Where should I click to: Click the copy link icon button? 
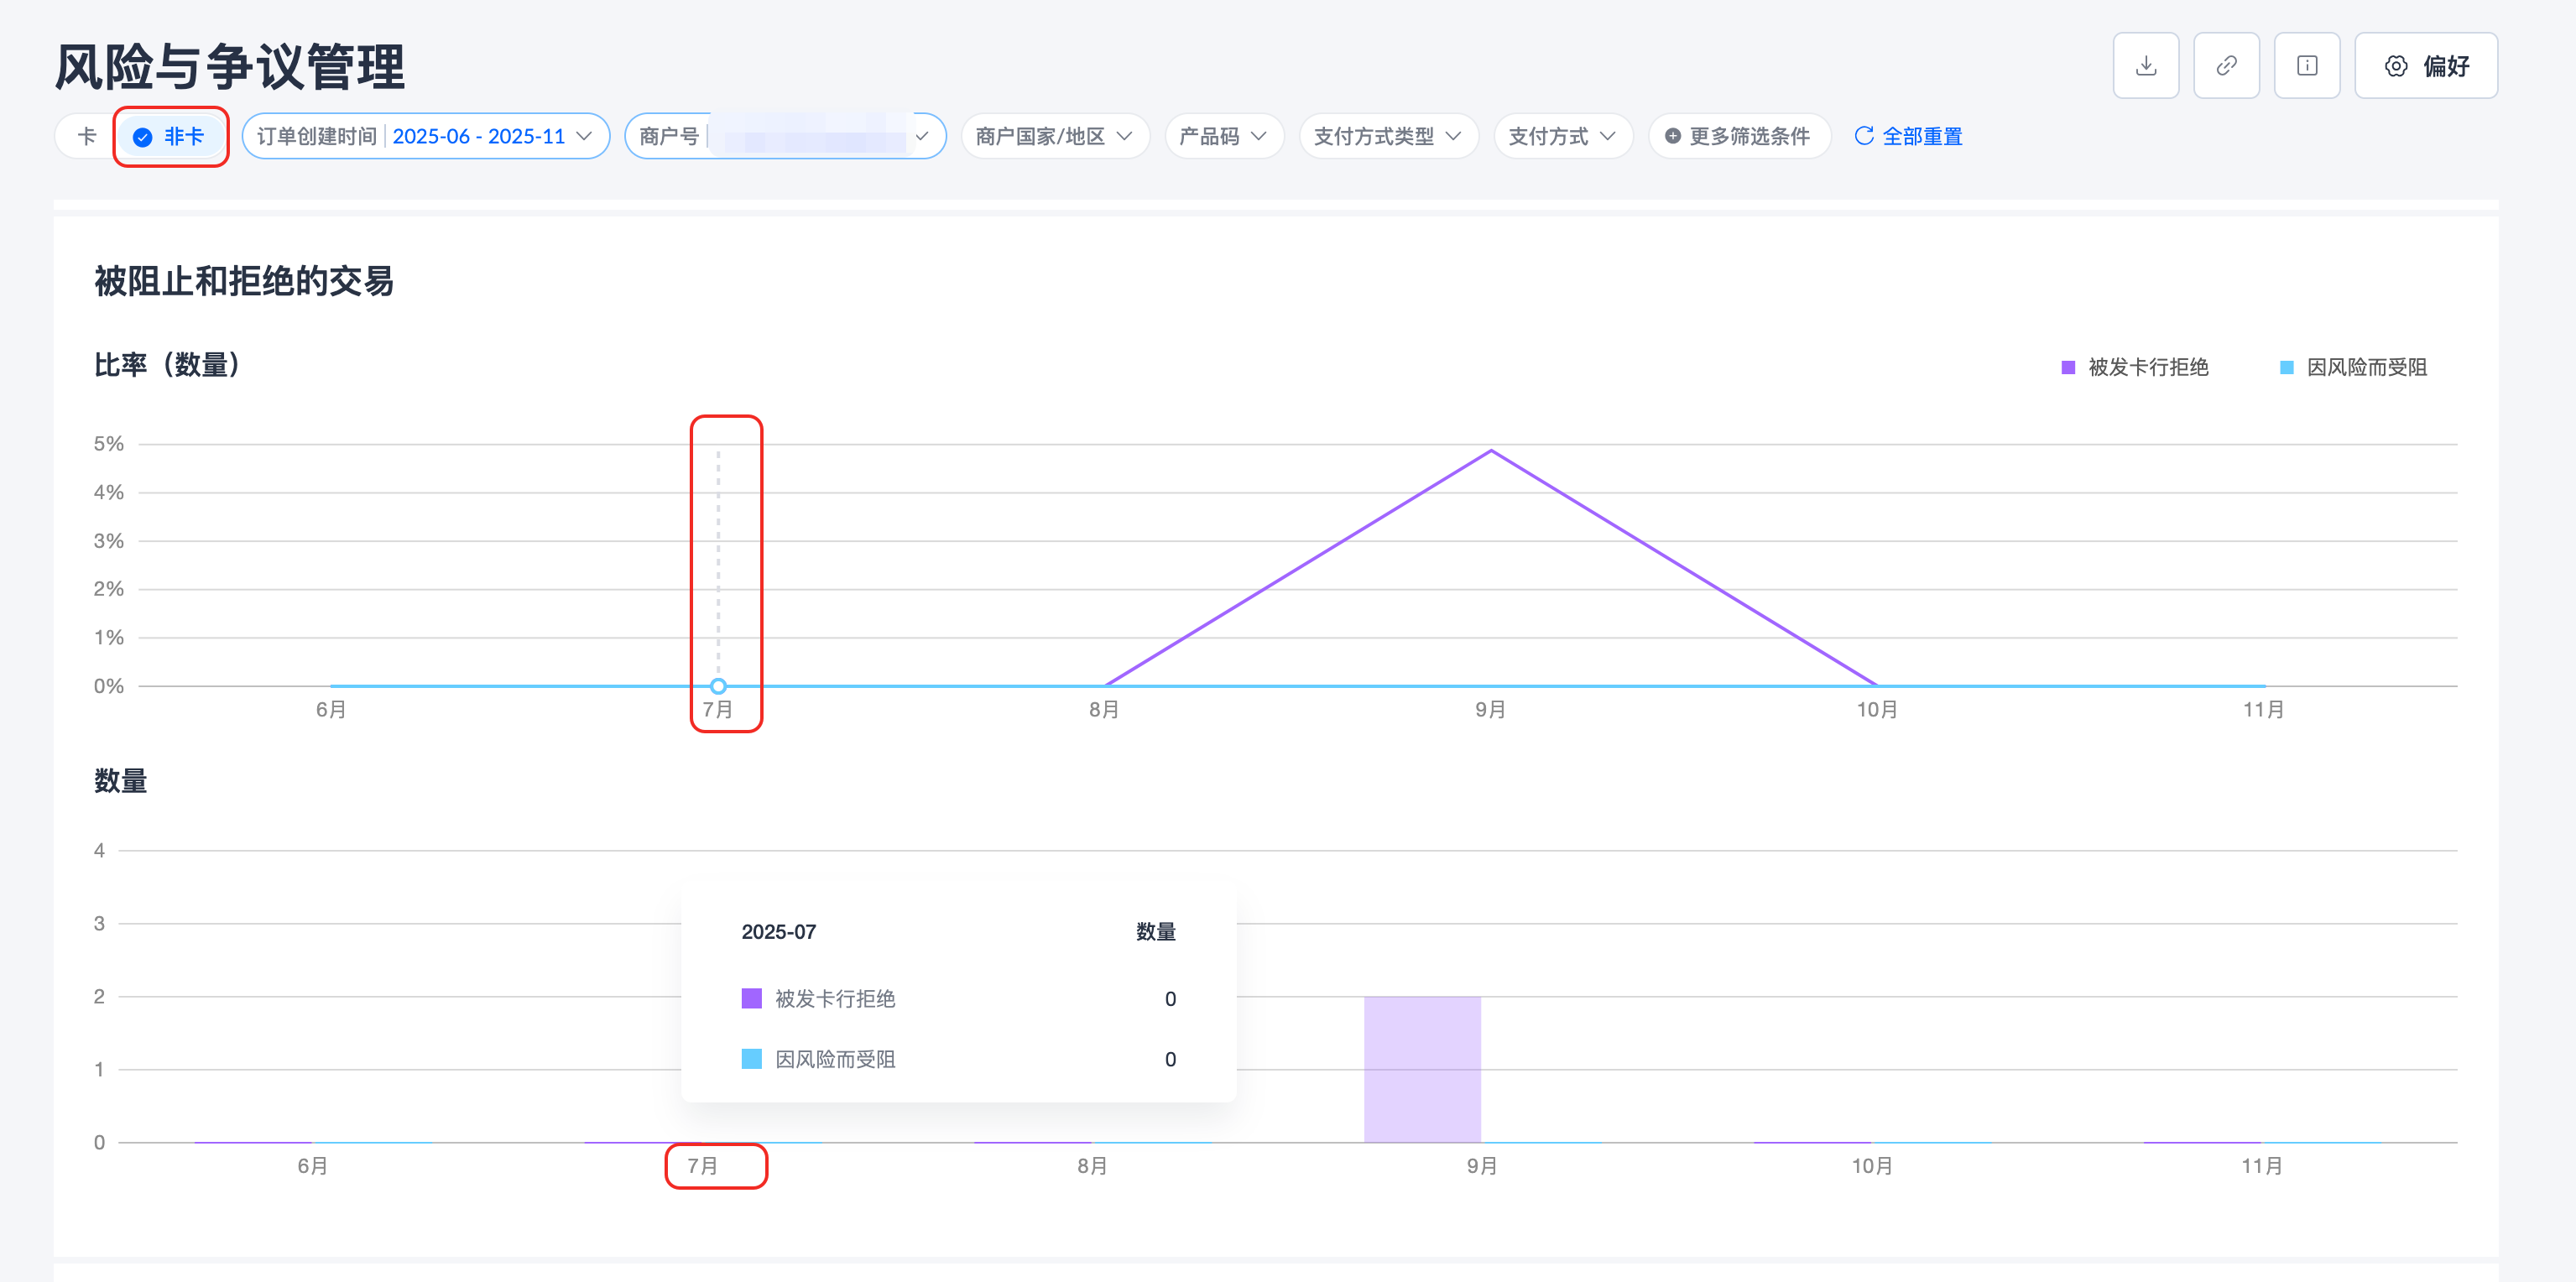(2226, 66)
